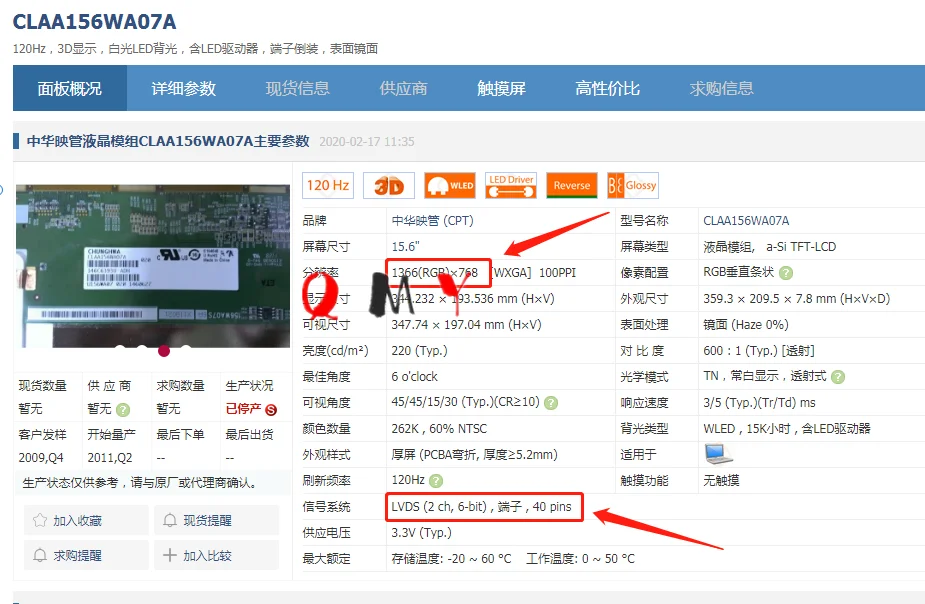Open the help icon after 45/45/15/30 viewing angle
This screenshot has width=925, height=604.
(x=551, y=403)
